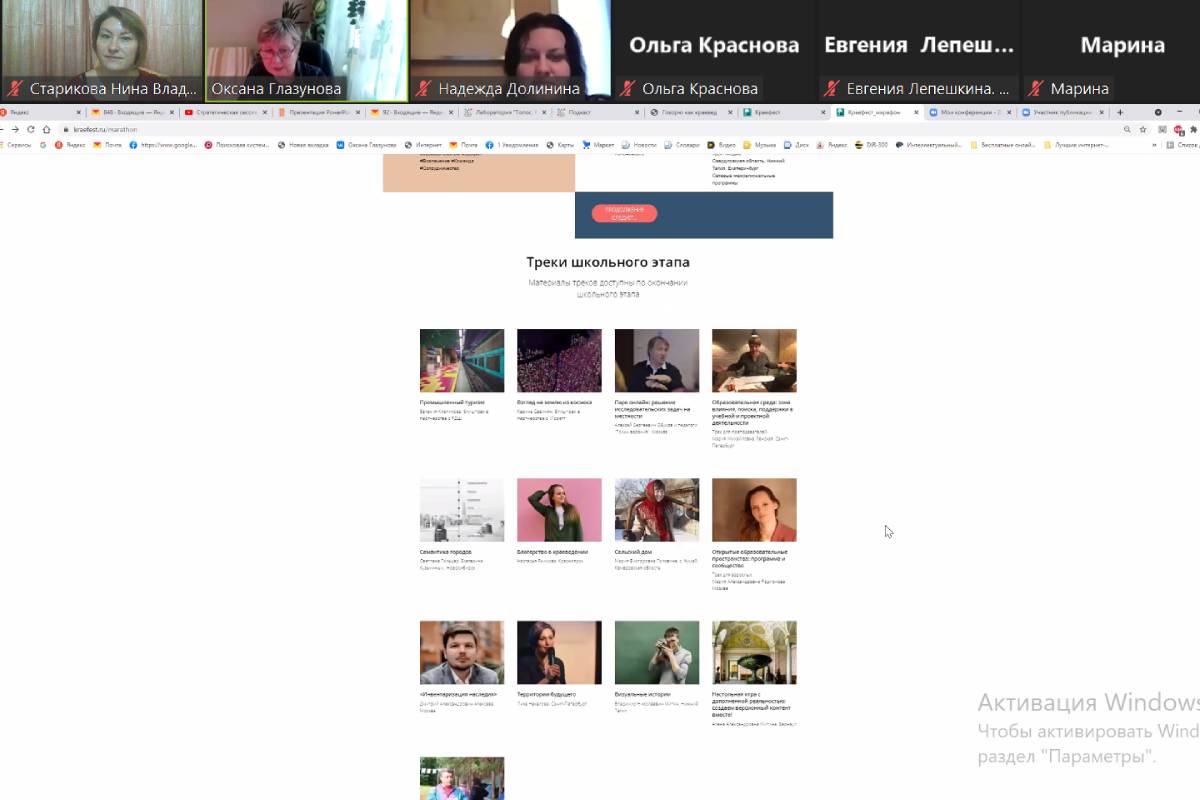Open the Блогерство в краеведении track link
The width and height of the screenshot is (1200, 800).
553,552
